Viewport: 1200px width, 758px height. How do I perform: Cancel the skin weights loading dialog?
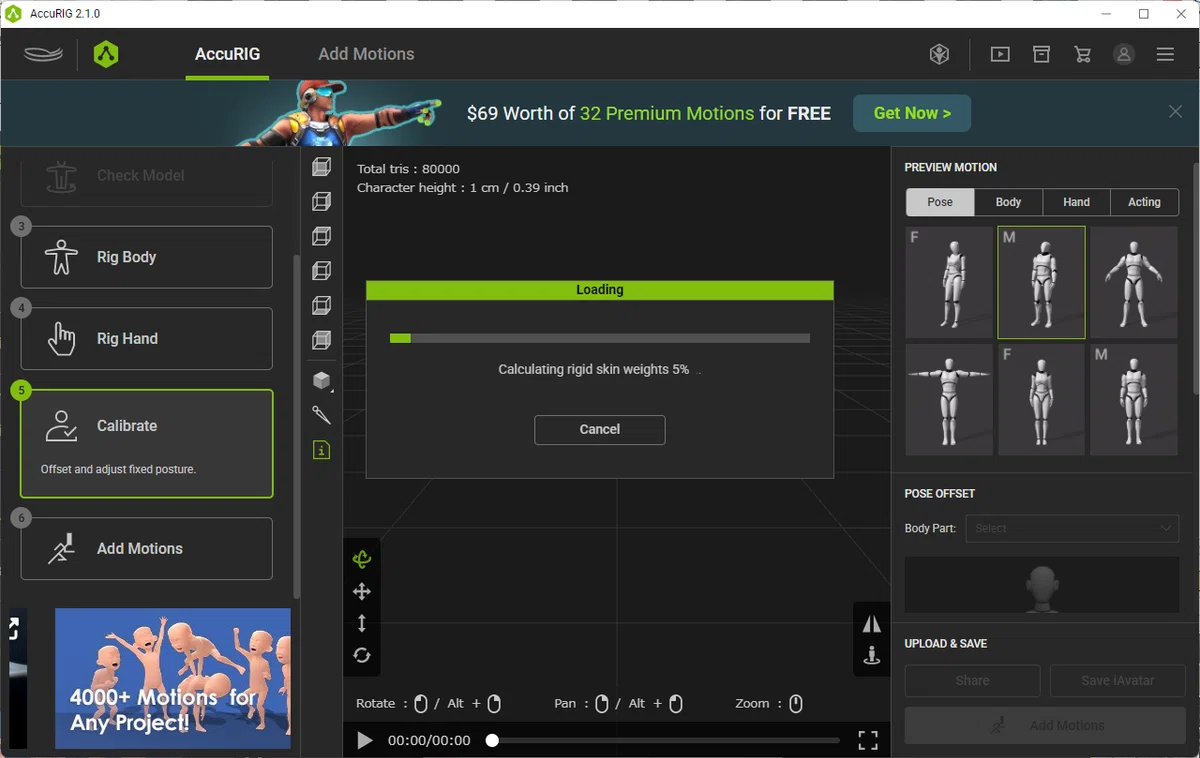[x=600, y=429]
